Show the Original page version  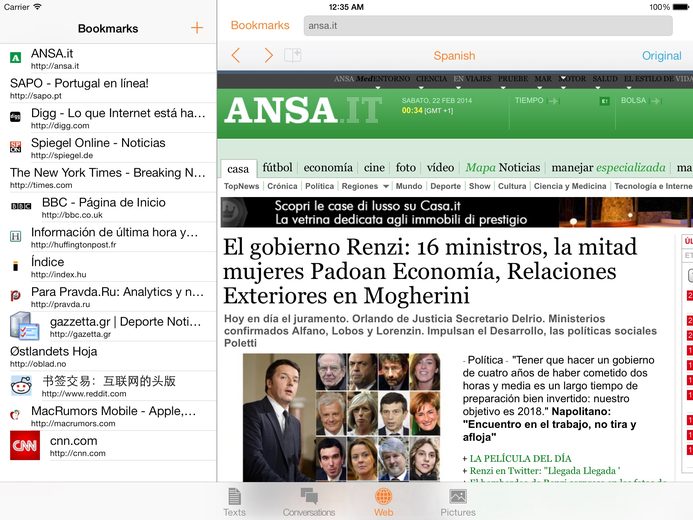tap(662, 56)
